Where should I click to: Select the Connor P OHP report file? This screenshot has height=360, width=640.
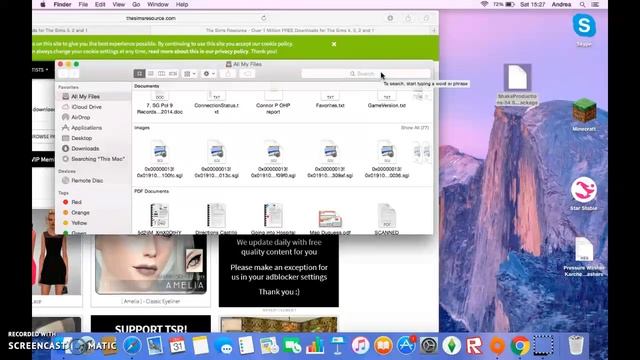[x=273, y=102]
